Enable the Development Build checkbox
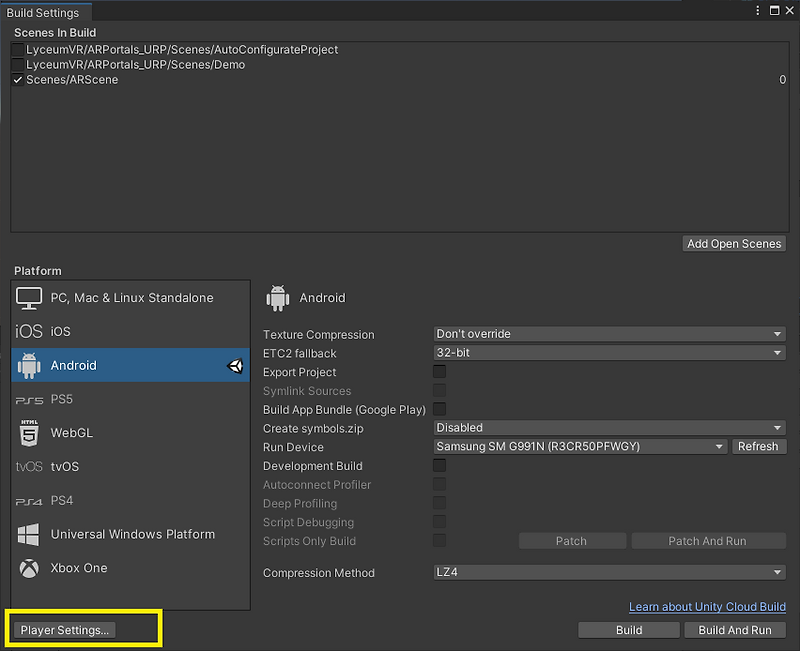The image size is (800, 651). (438, 466)
